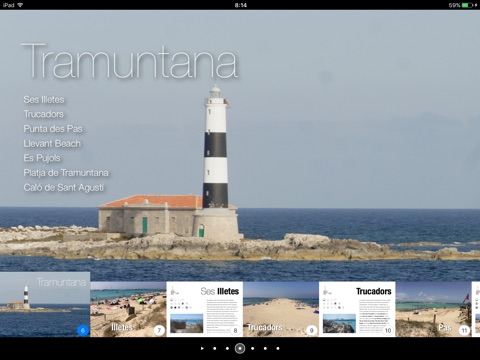
Task: Open the Es Pujols section
Action: click(42, 158)
